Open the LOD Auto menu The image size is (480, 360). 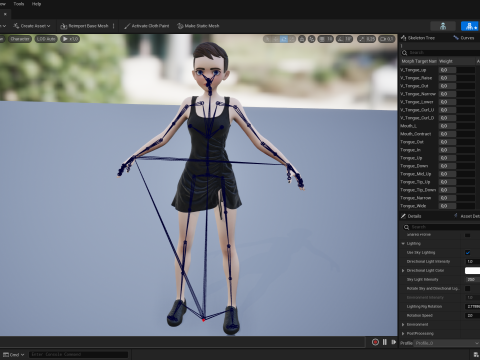coord(46,39)
